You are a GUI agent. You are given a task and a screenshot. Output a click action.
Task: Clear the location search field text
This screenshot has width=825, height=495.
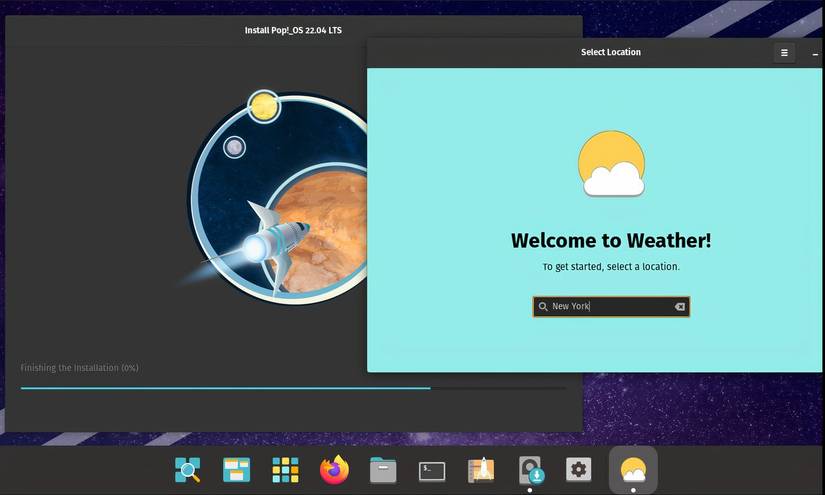[680, 307]
